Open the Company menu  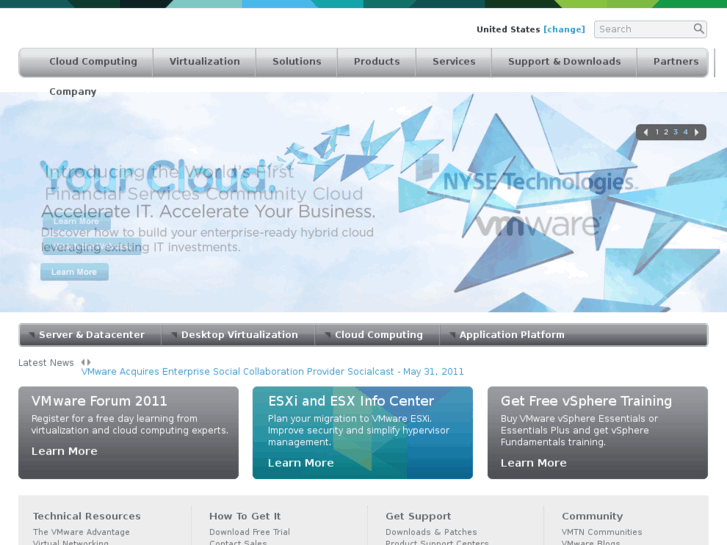(73, 92)
